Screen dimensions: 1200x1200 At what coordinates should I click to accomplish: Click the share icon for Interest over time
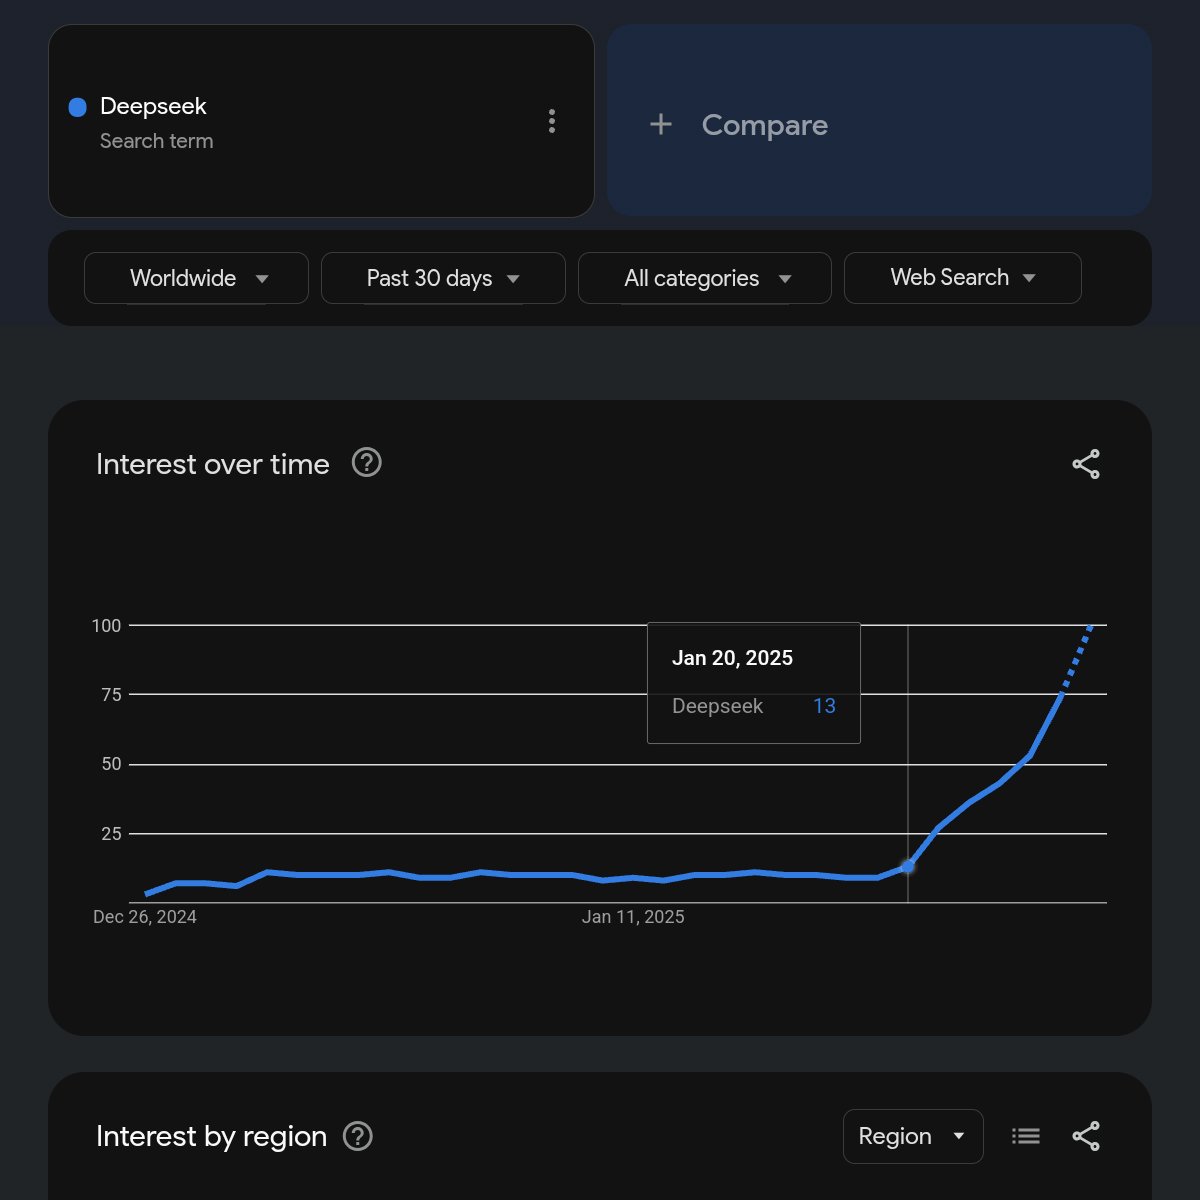point(1085,463)
